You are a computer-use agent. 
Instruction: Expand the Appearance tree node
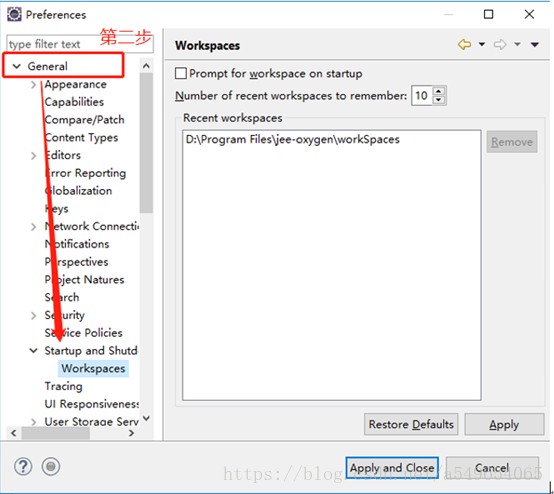pos(34,84)
